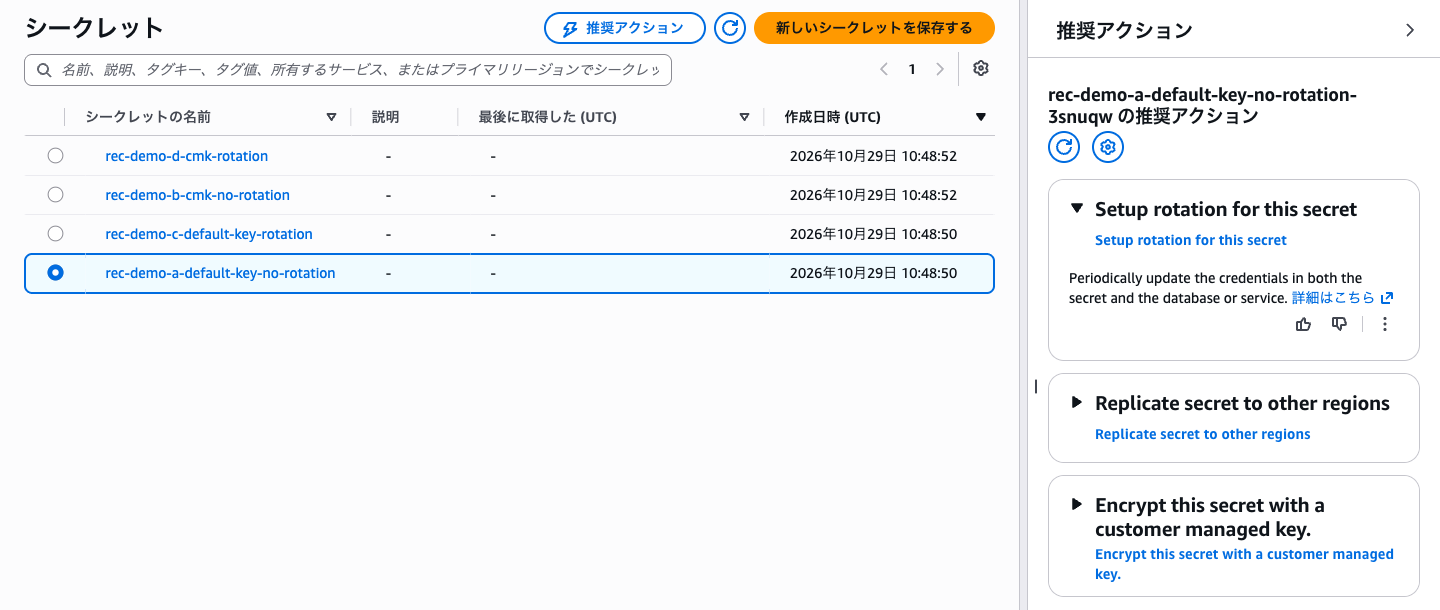The height and width of the screenshot is (610, 1440).
Task: Focus the secrets search input field
Action: tap(348, 70)
